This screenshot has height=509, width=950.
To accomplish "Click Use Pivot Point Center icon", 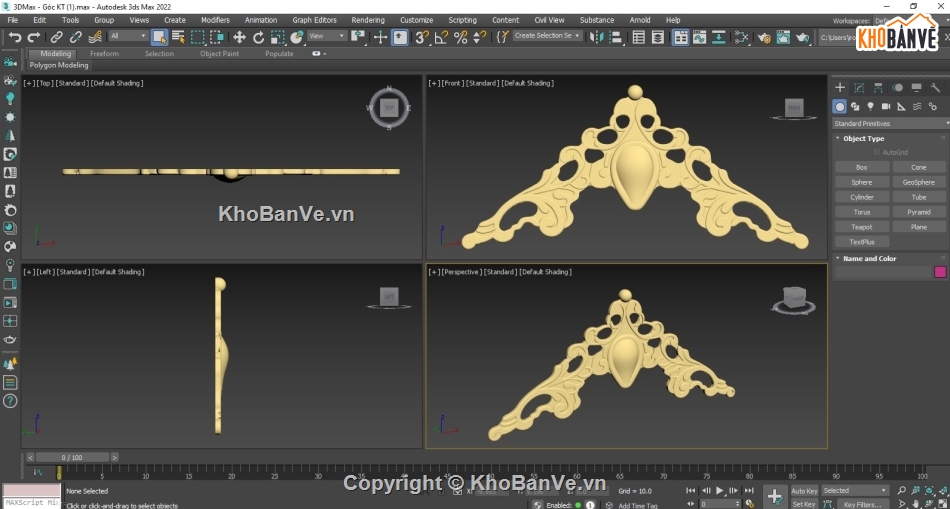I will click(x=358, y=37).
